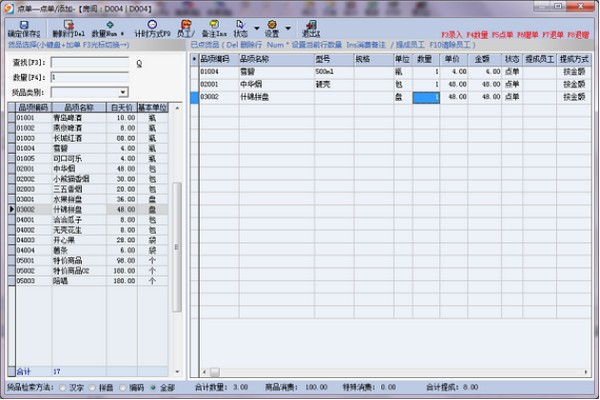Viewport: 600px width, 400px height.
Task: Select the 水果拼盘 row in product list
Action: click(79, 199)
